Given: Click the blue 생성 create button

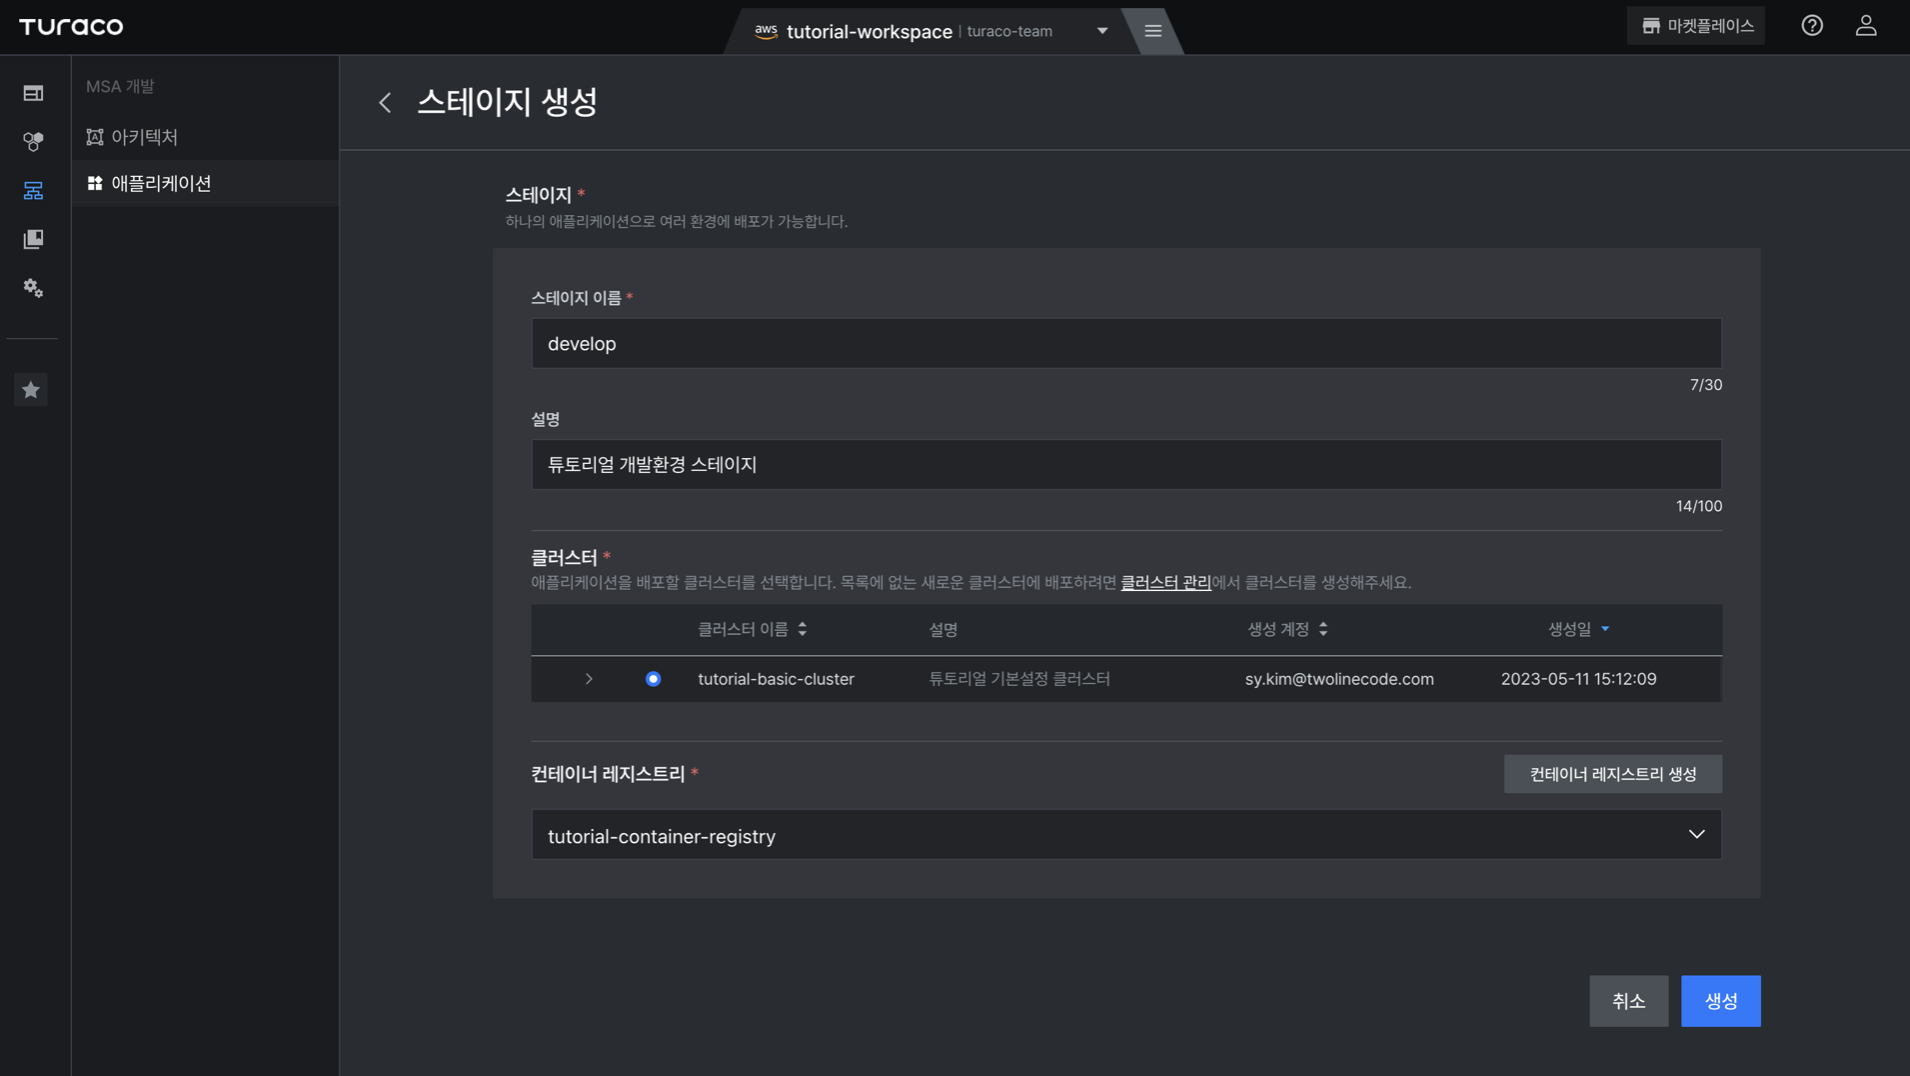Looking at the screenshot, I should [1721, 1001].
